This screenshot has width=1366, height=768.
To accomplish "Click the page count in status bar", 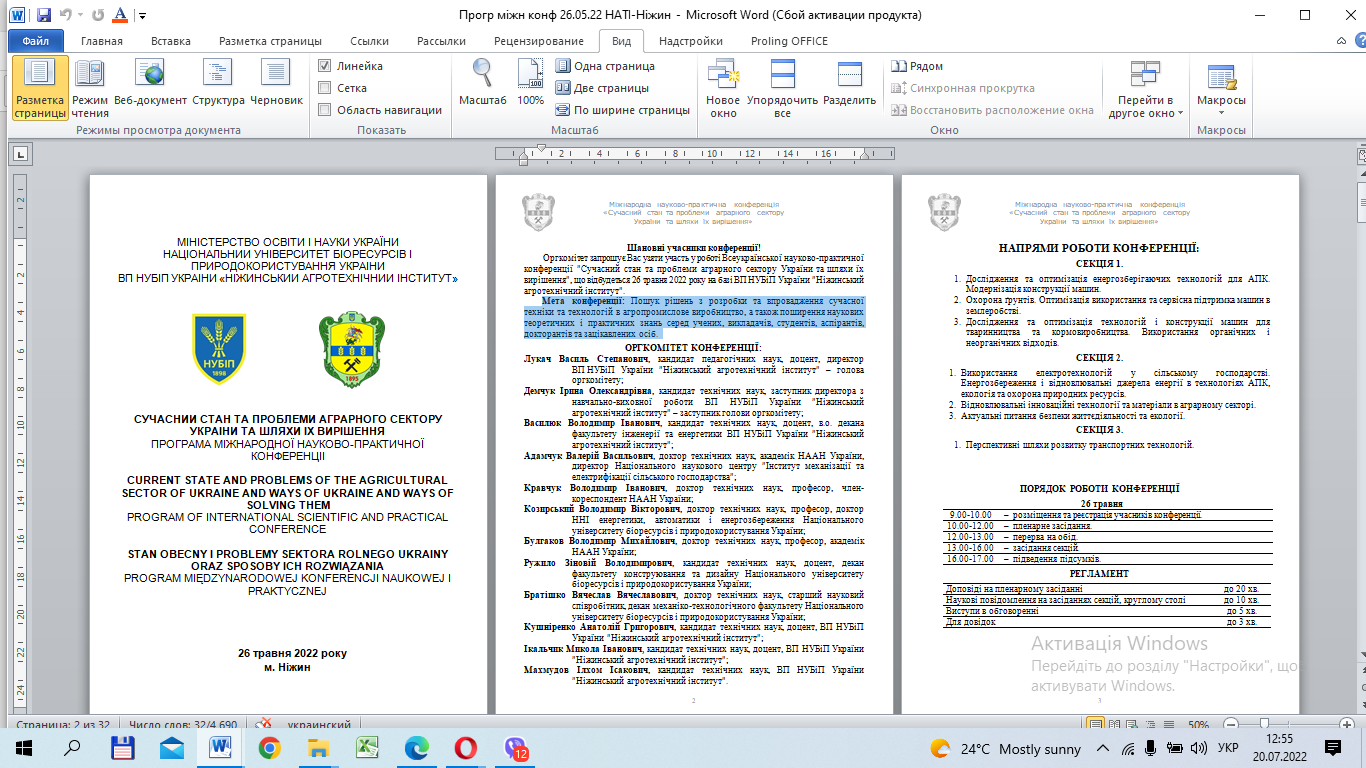I will click(61, 724).
